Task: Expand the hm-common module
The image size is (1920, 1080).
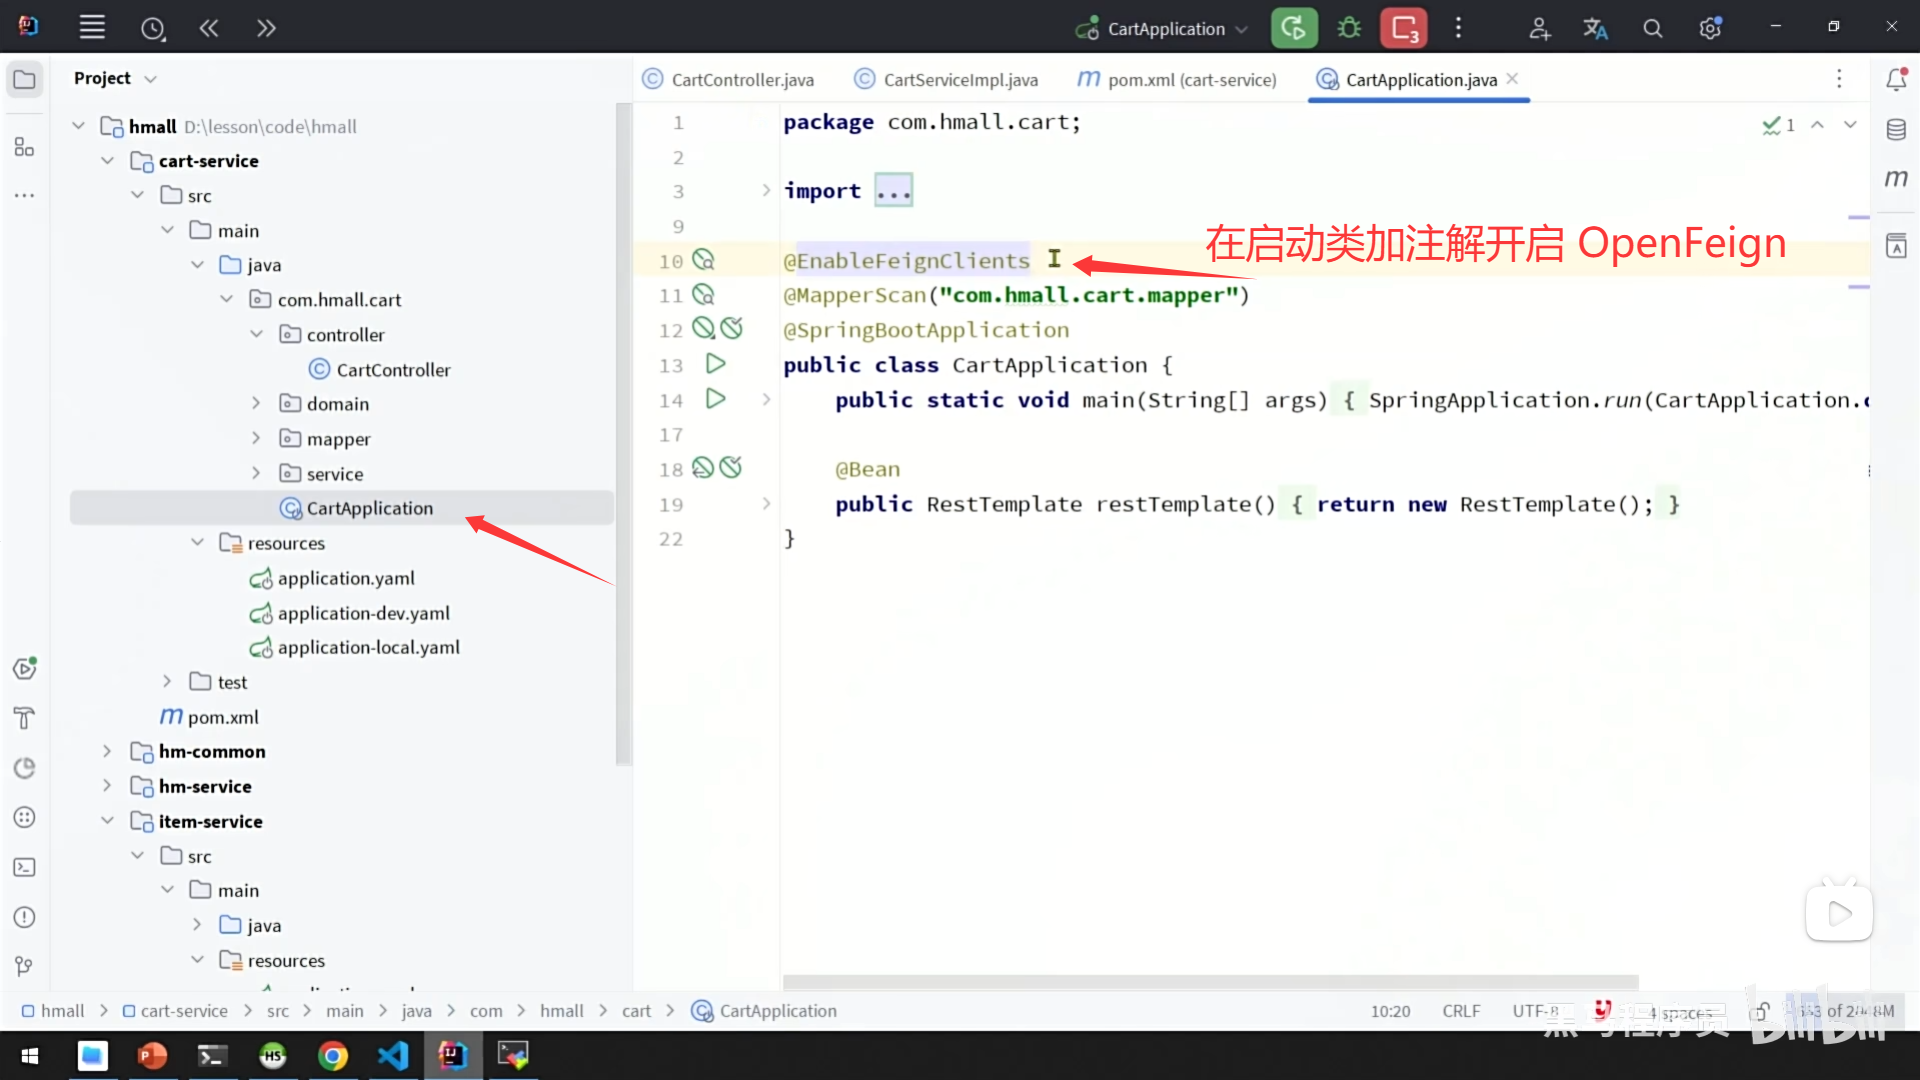Action: pyautogui.click(x=107, y=751)
